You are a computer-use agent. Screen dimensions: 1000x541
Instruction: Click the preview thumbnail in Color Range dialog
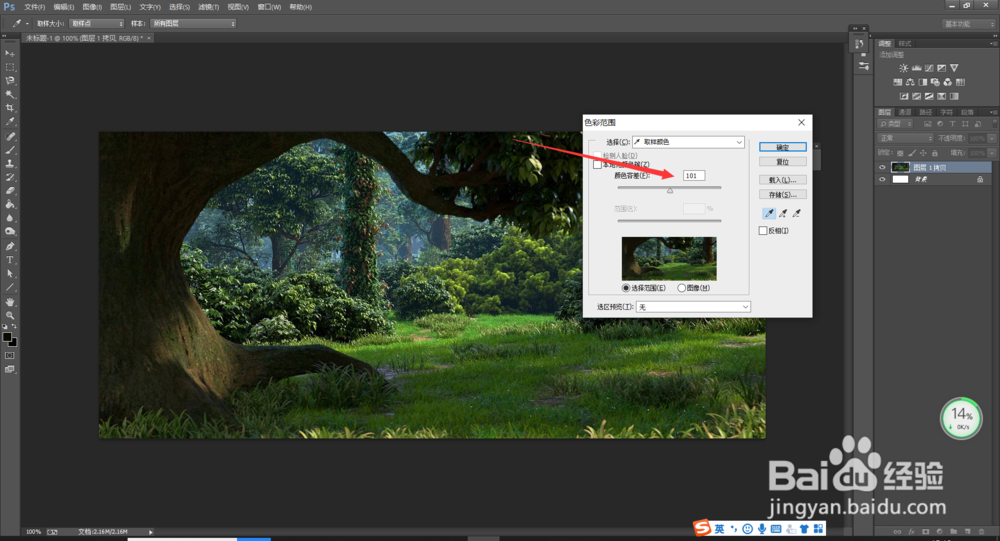[669, 259]
